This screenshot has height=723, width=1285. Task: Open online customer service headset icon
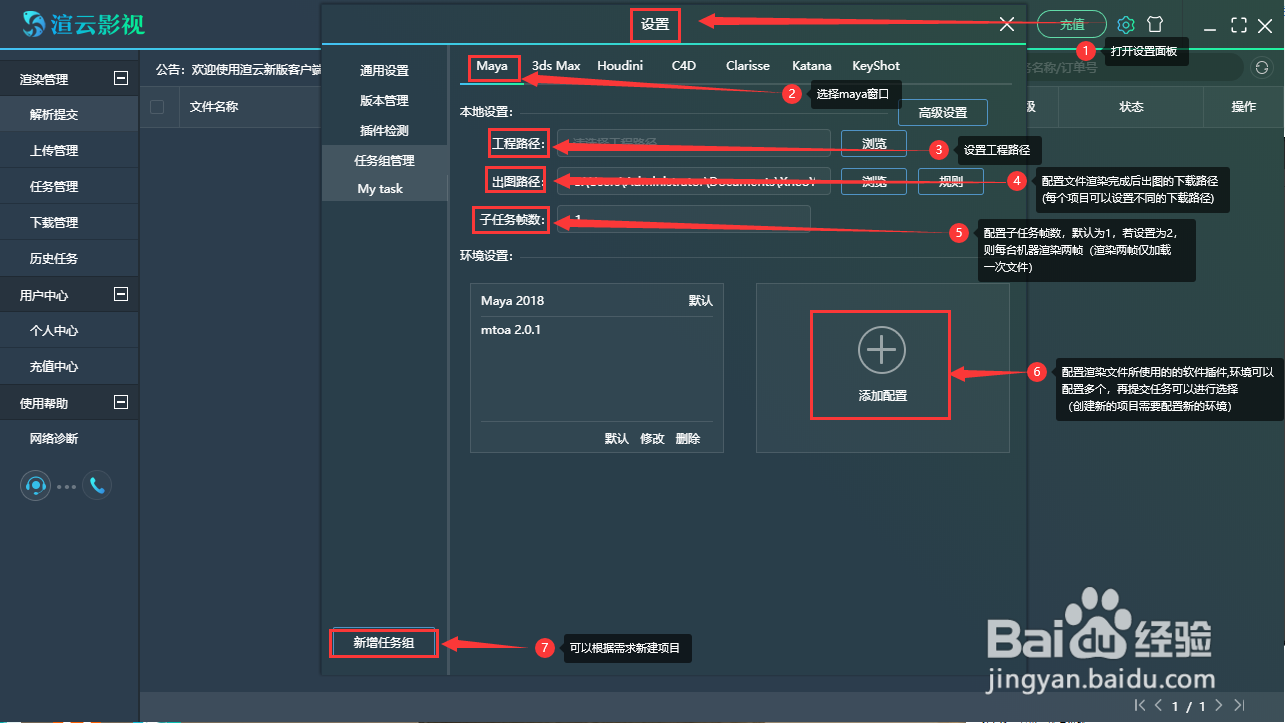click(x=36, y=486)
